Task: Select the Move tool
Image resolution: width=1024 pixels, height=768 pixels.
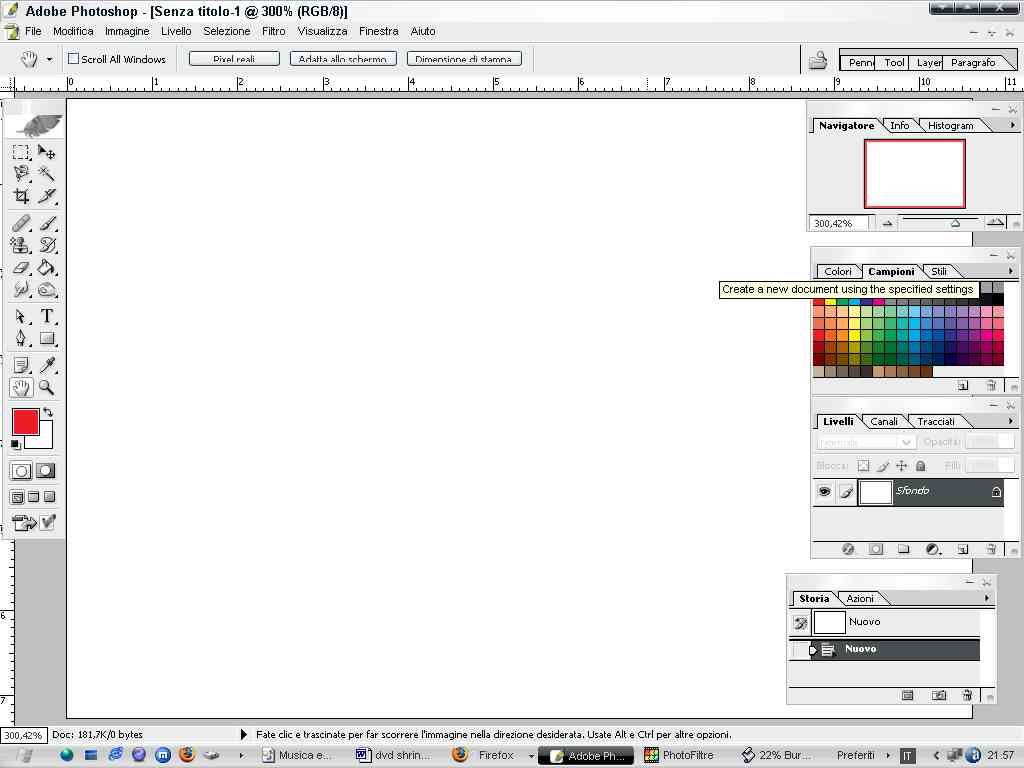Action: 46,153
